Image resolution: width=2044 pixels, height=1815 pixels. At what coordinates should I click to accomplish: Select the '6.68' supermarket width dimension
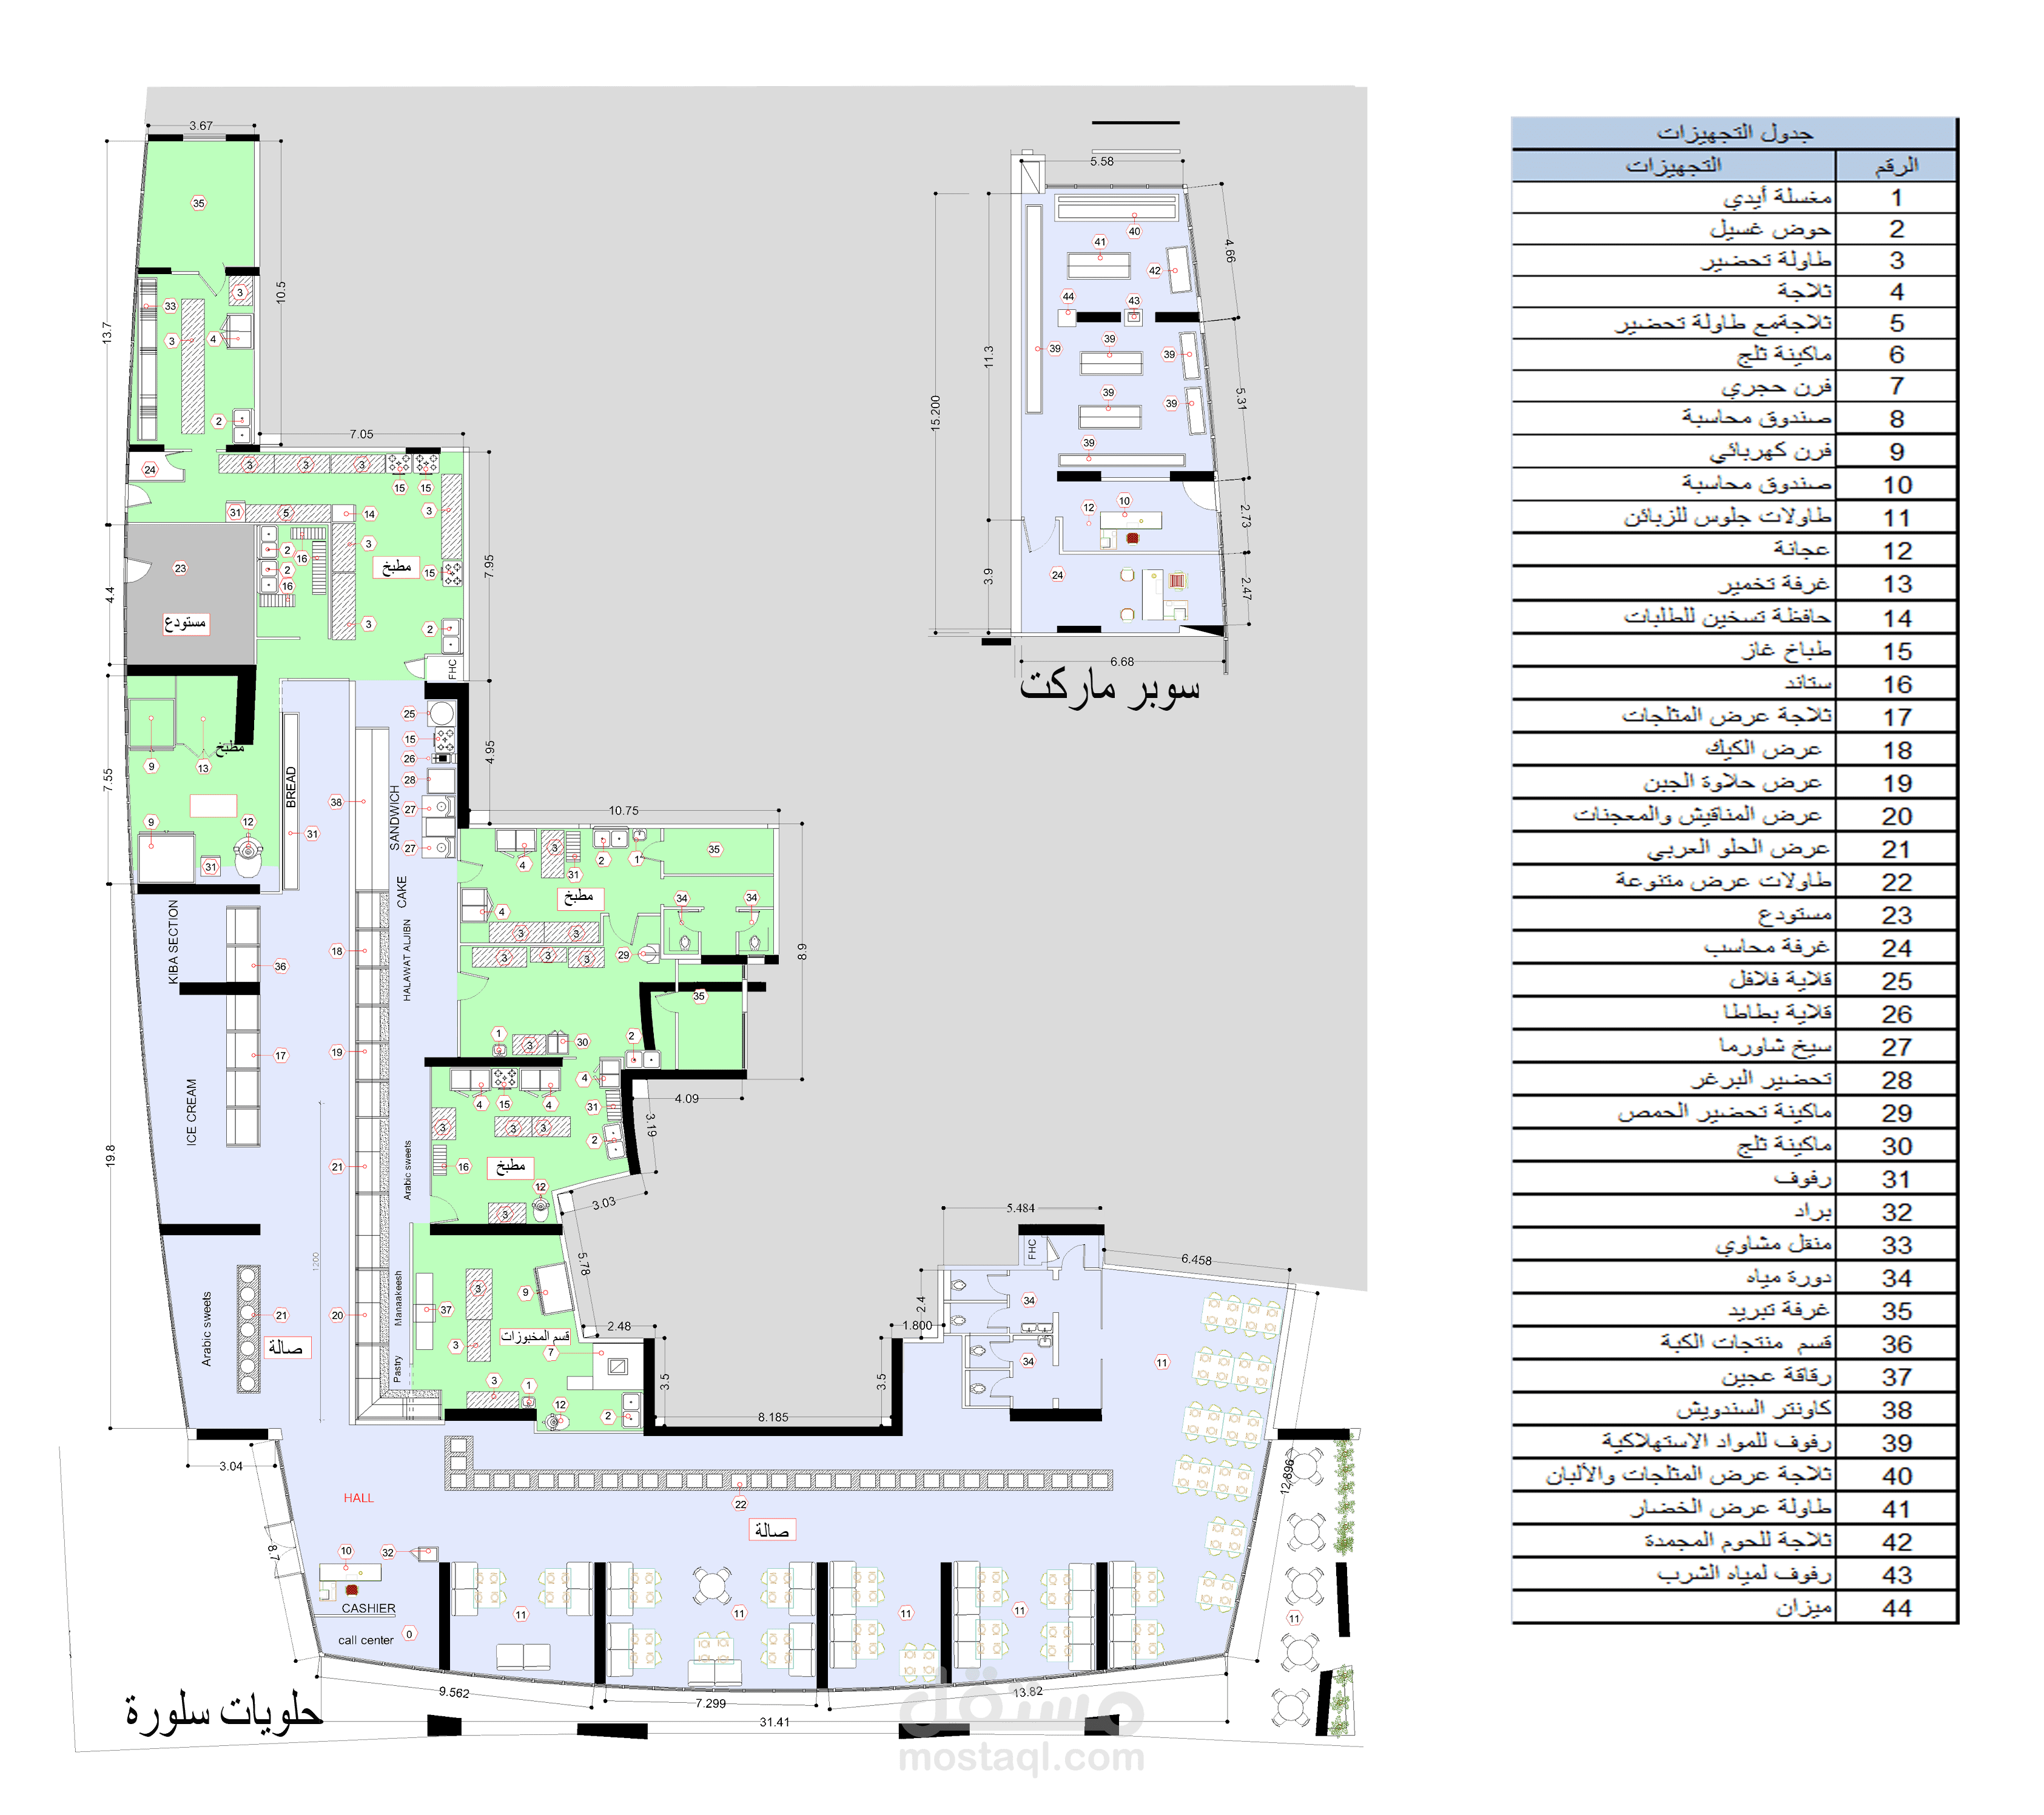tap(1122, 662)
